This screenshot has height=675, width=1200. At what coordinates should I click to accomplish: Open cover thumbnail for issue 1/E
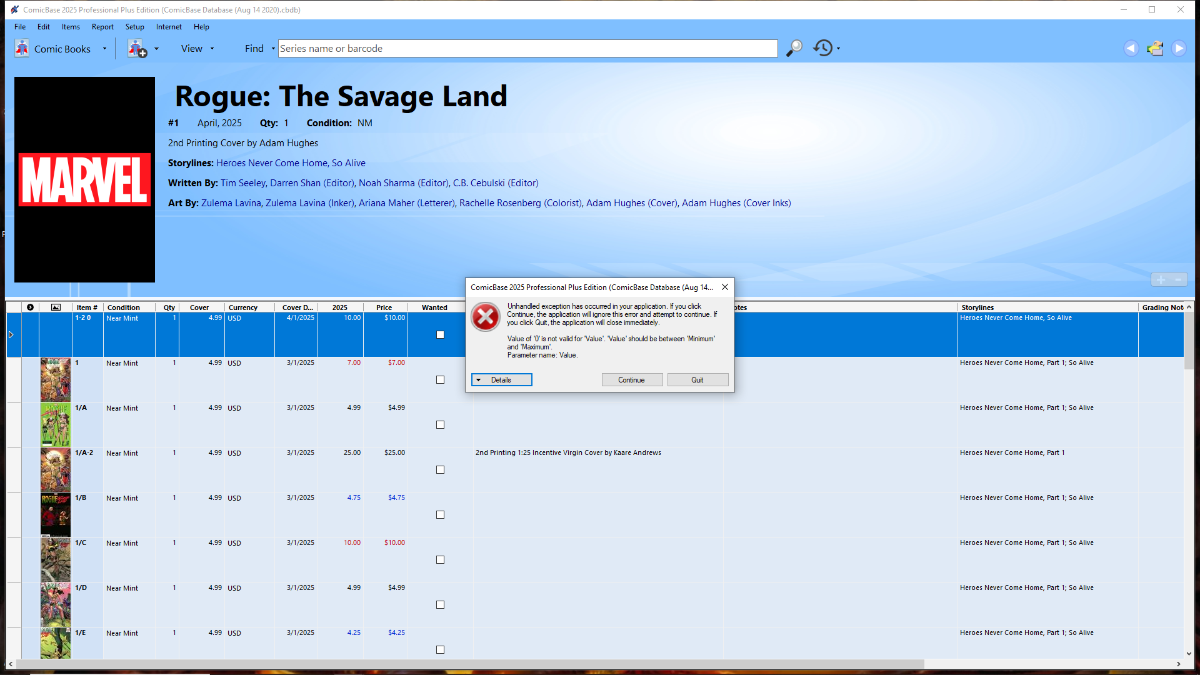point(56,643)
